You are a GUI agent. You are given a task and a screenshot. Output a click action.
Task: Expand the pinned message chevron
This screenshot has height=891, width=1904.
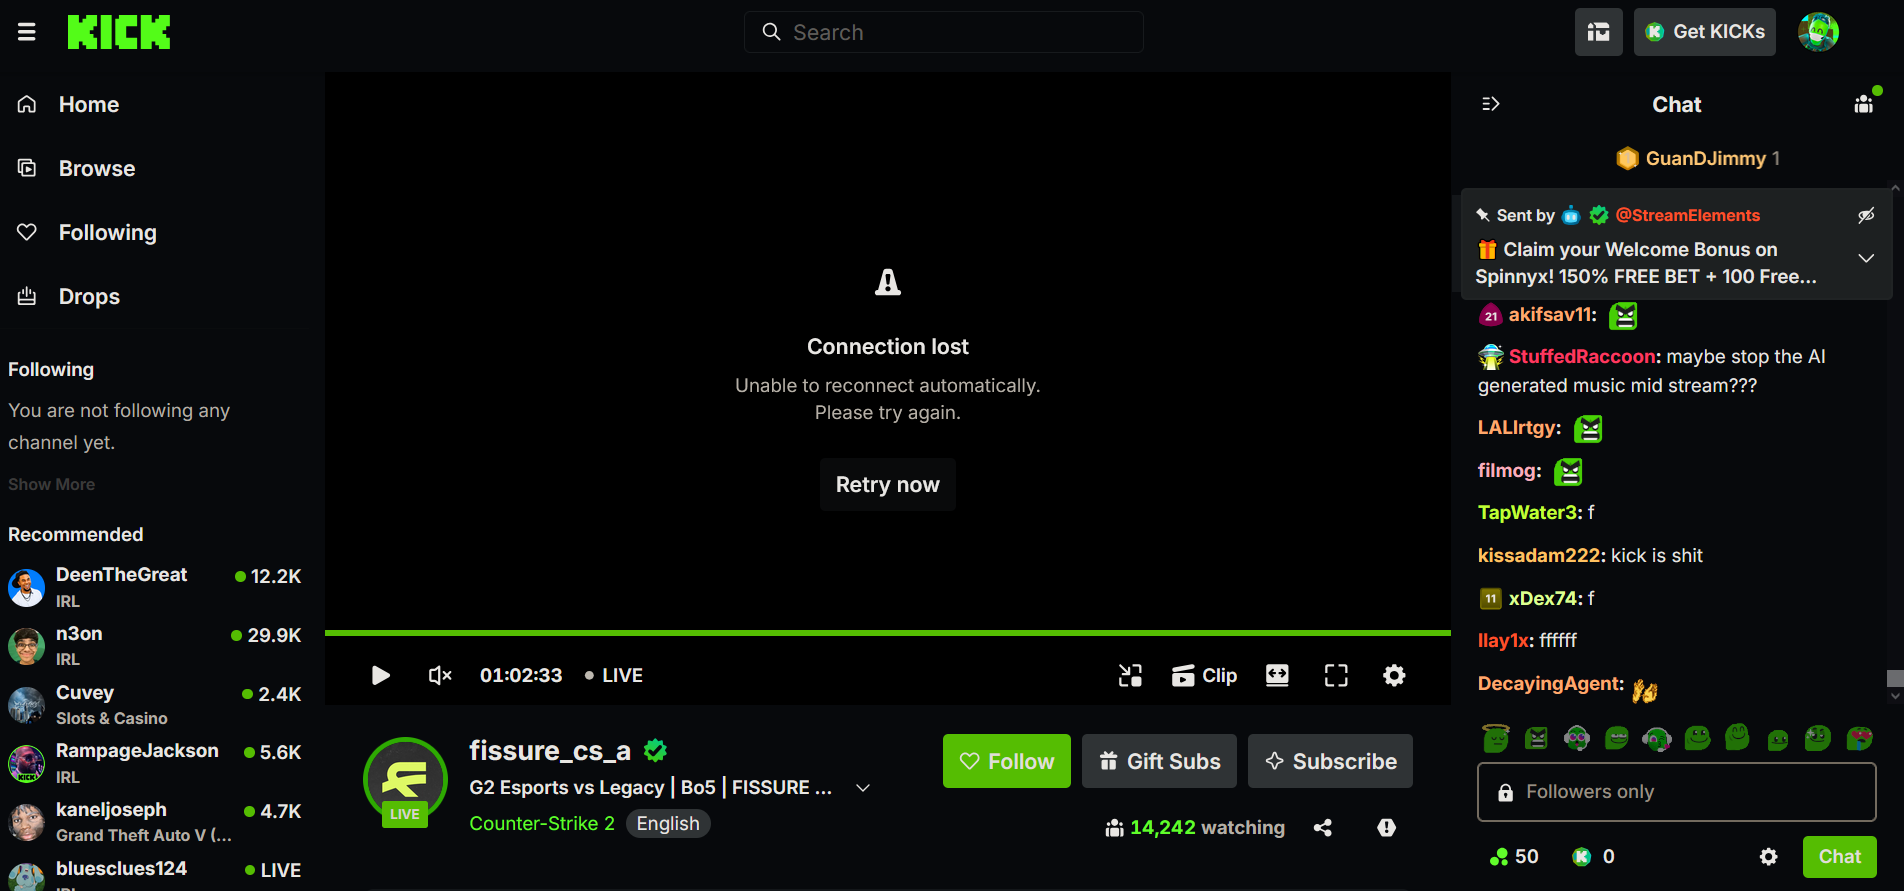[1866, 258]
